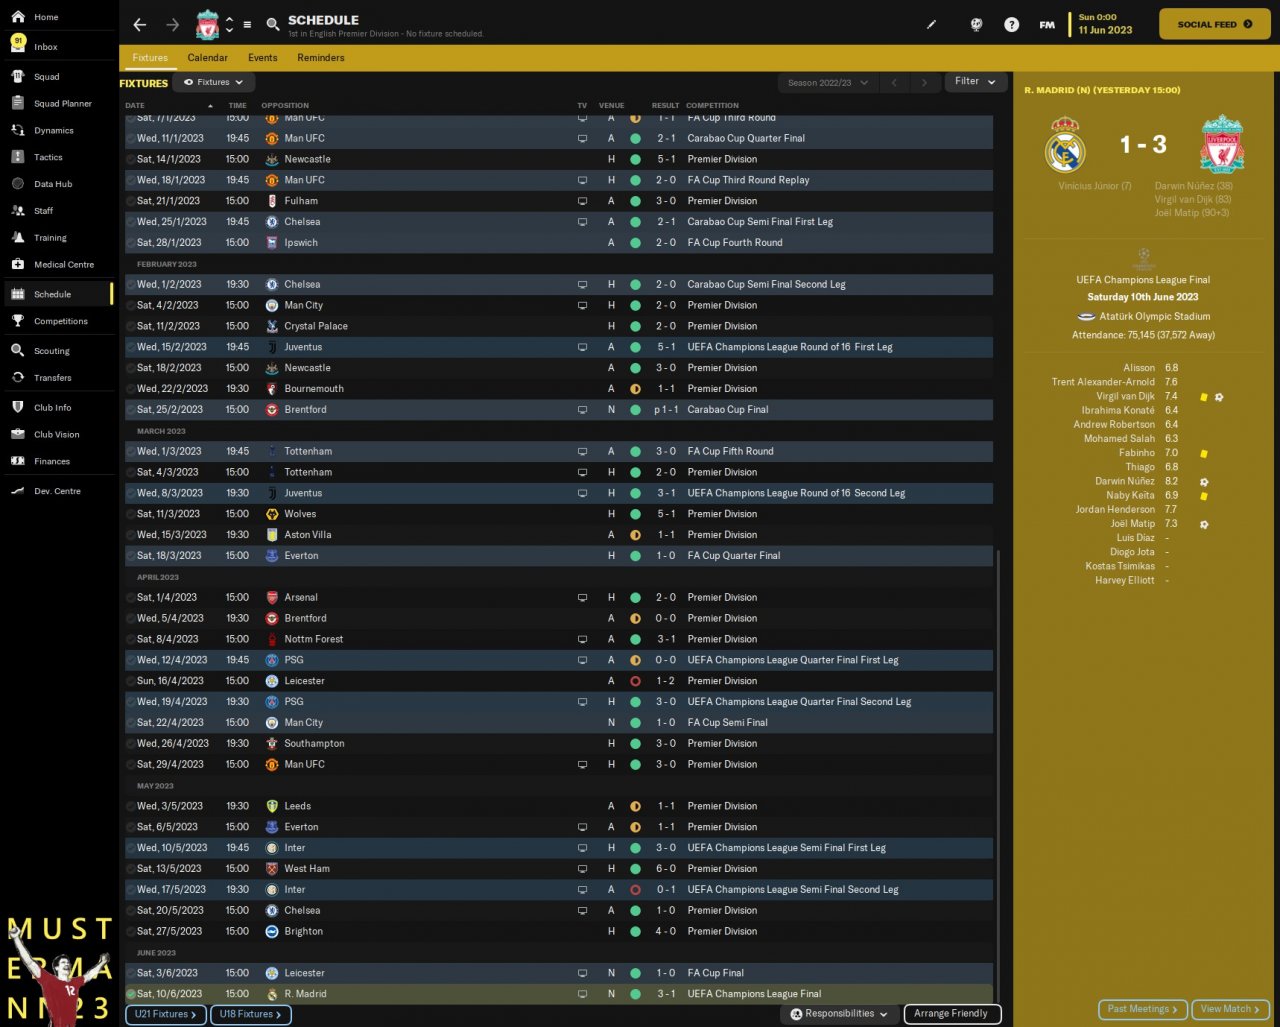Switch to the Reminders tab
1280x1027 pixels.
321,58
